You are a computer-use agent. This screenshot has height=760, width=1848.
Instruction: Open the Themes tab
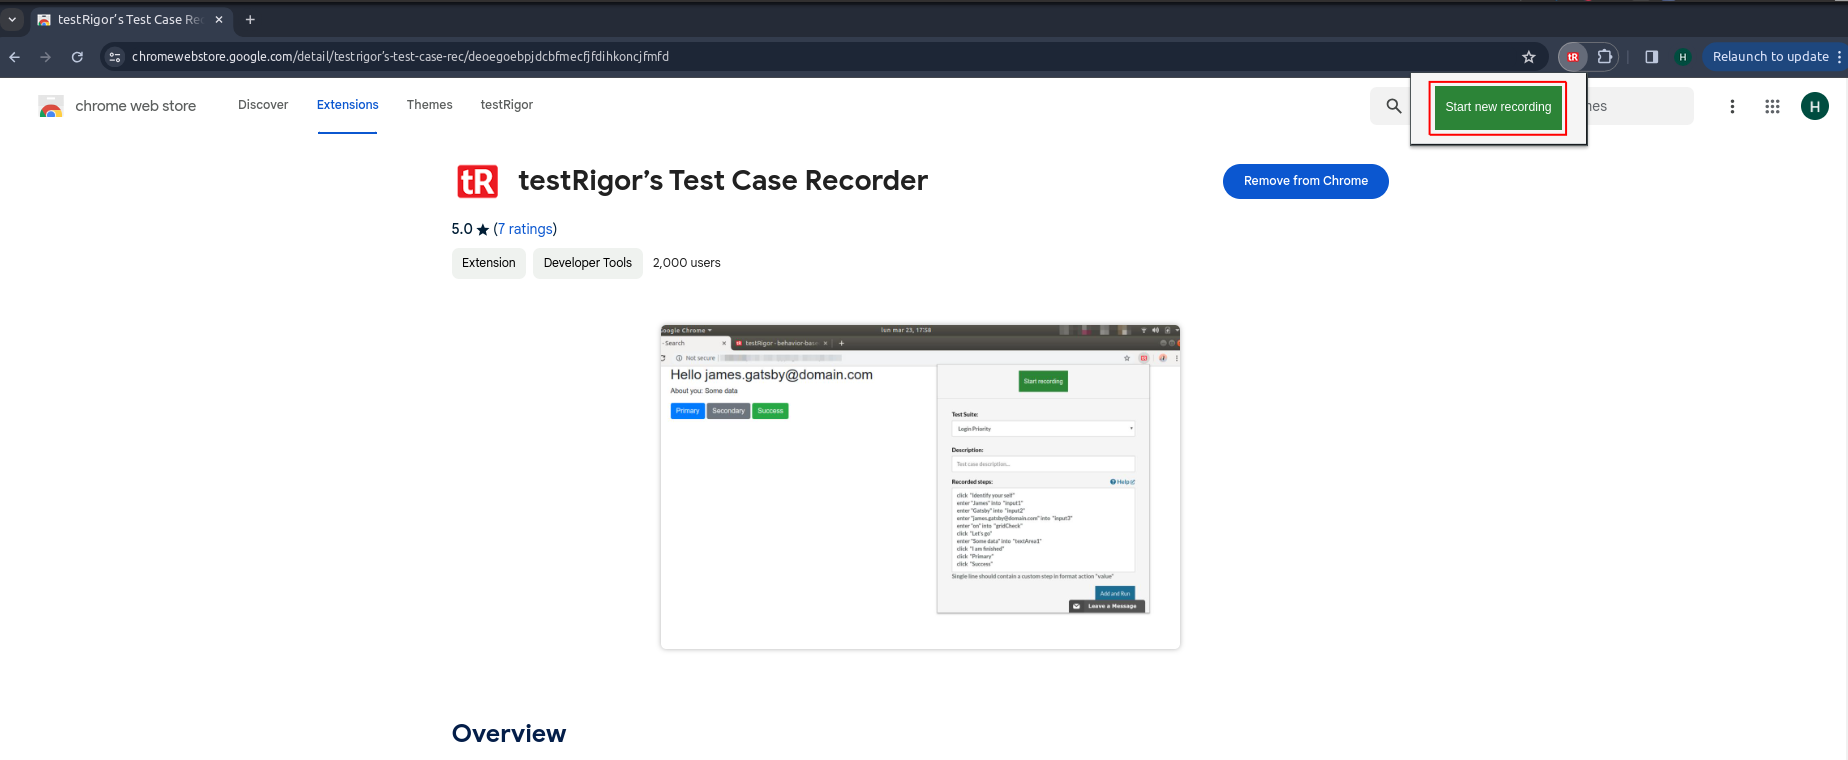[x=429, y=105]
